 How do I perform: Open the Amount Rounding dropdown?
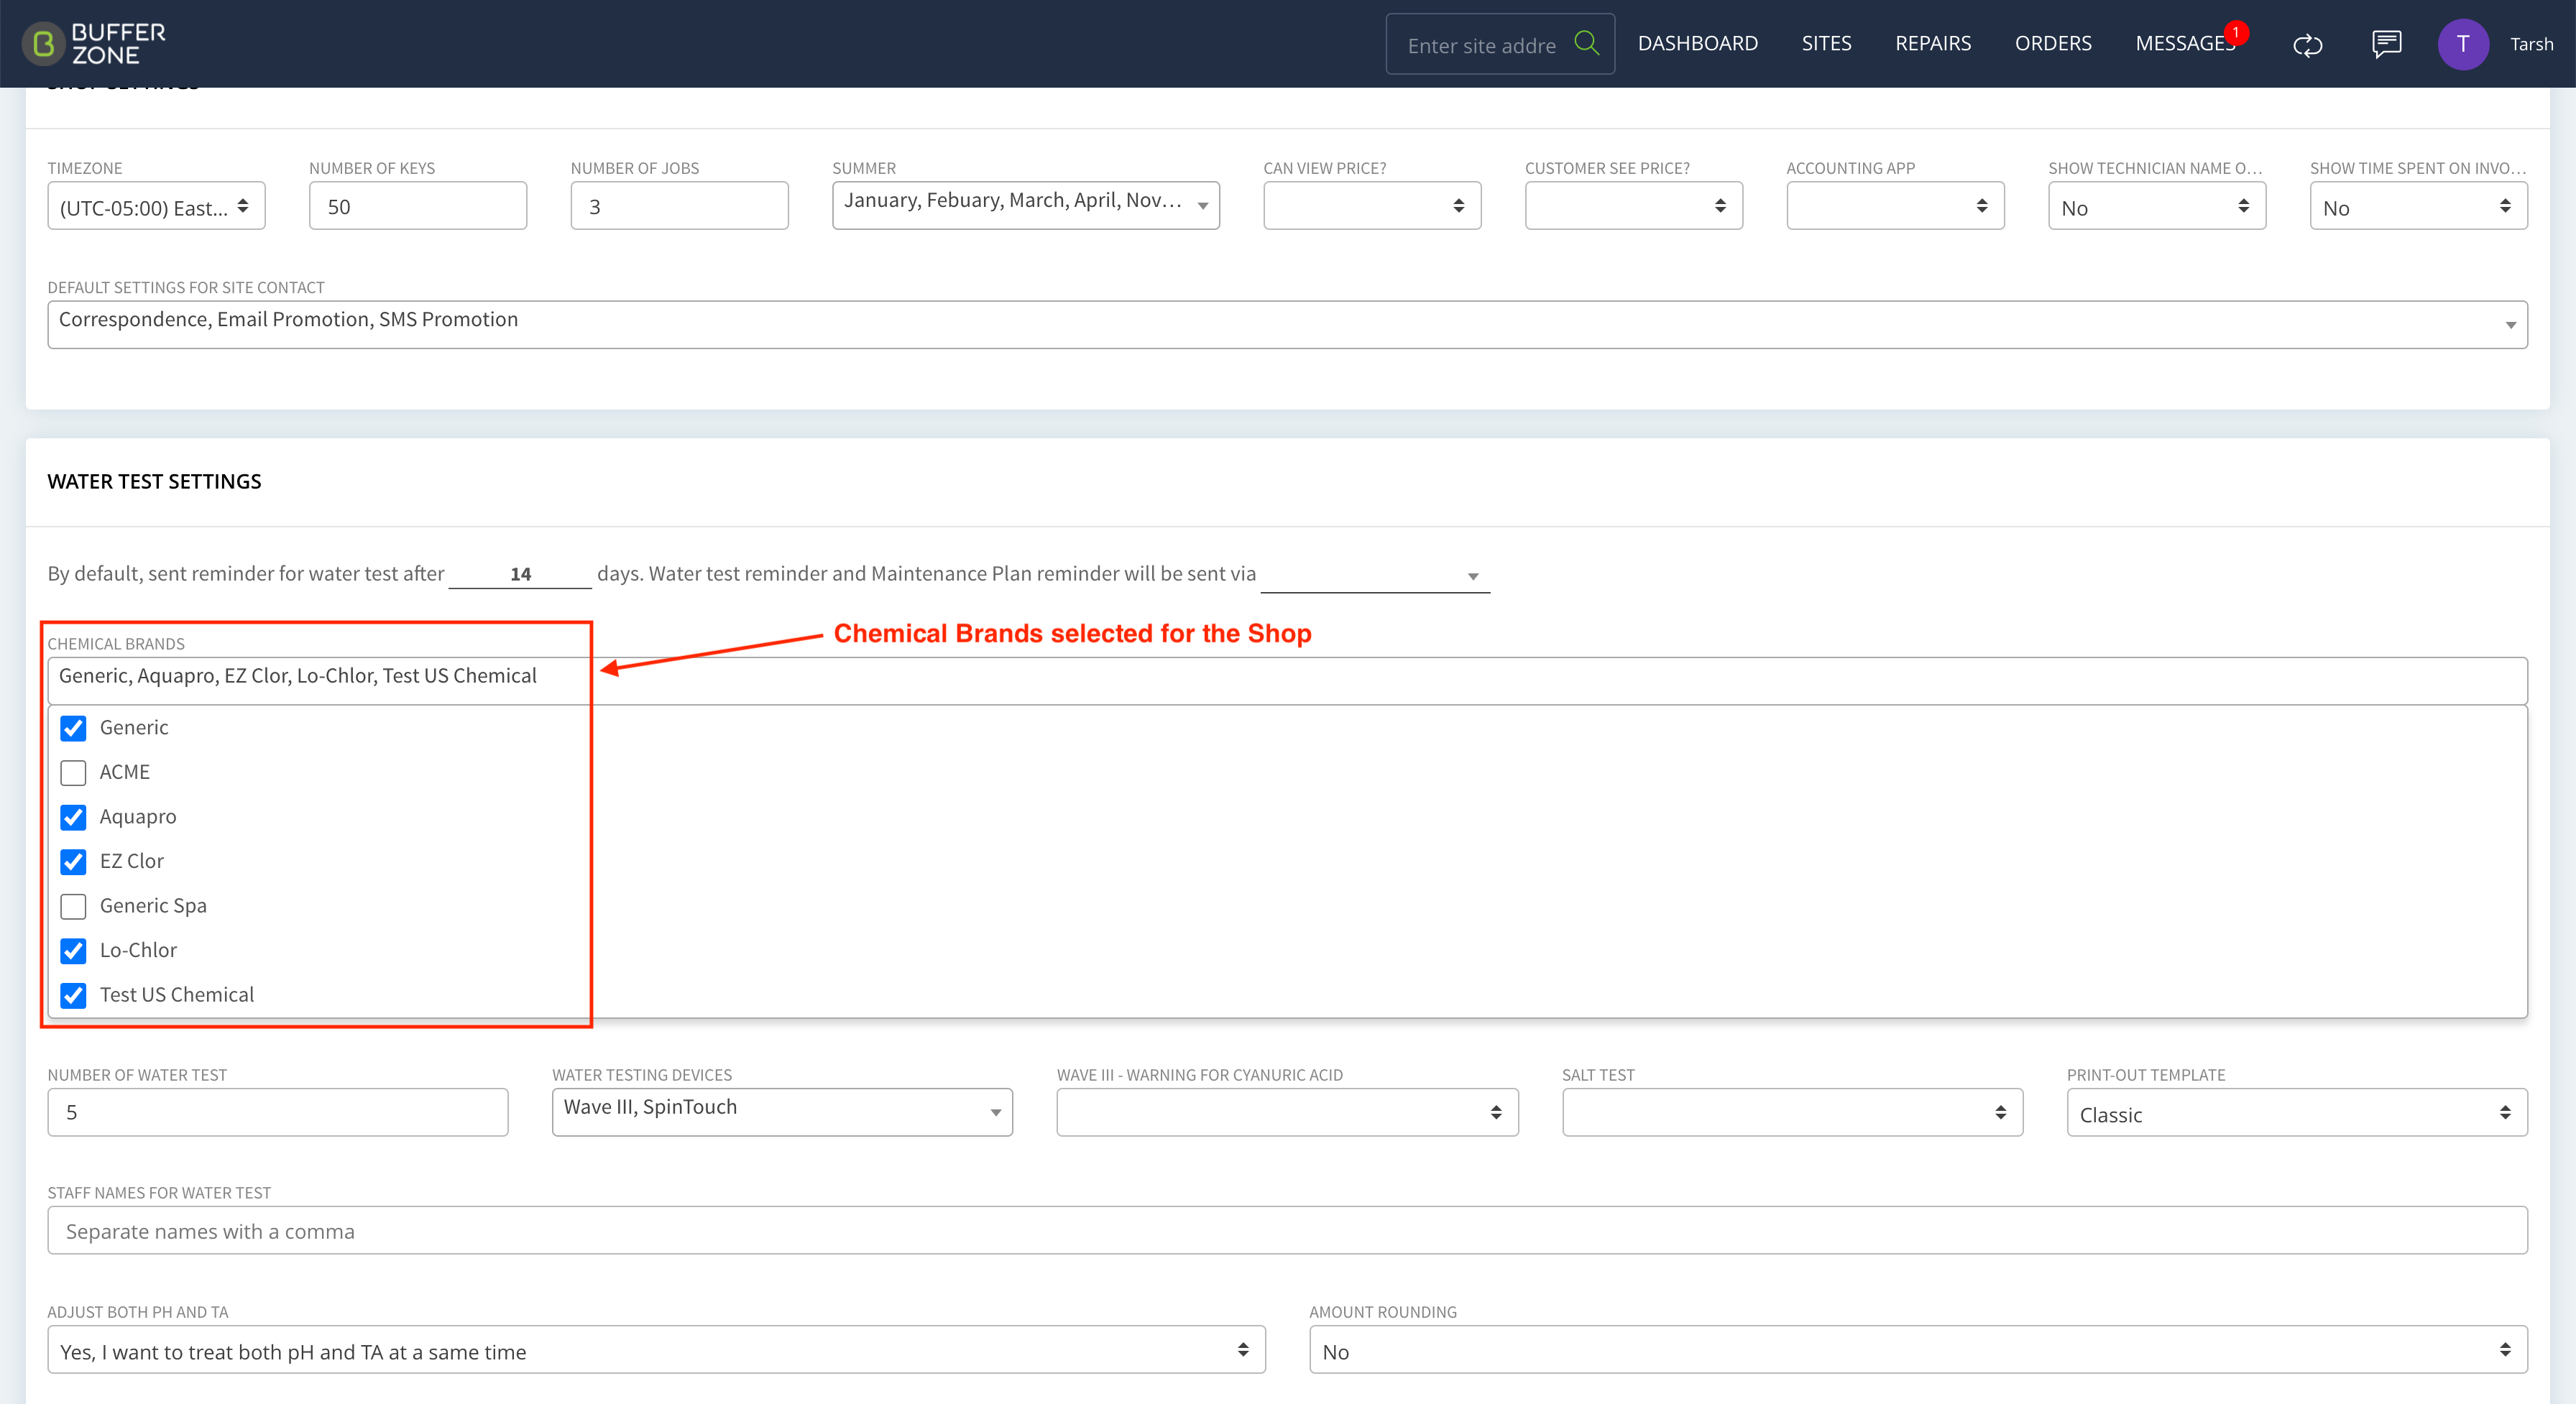point(1918,1350)
